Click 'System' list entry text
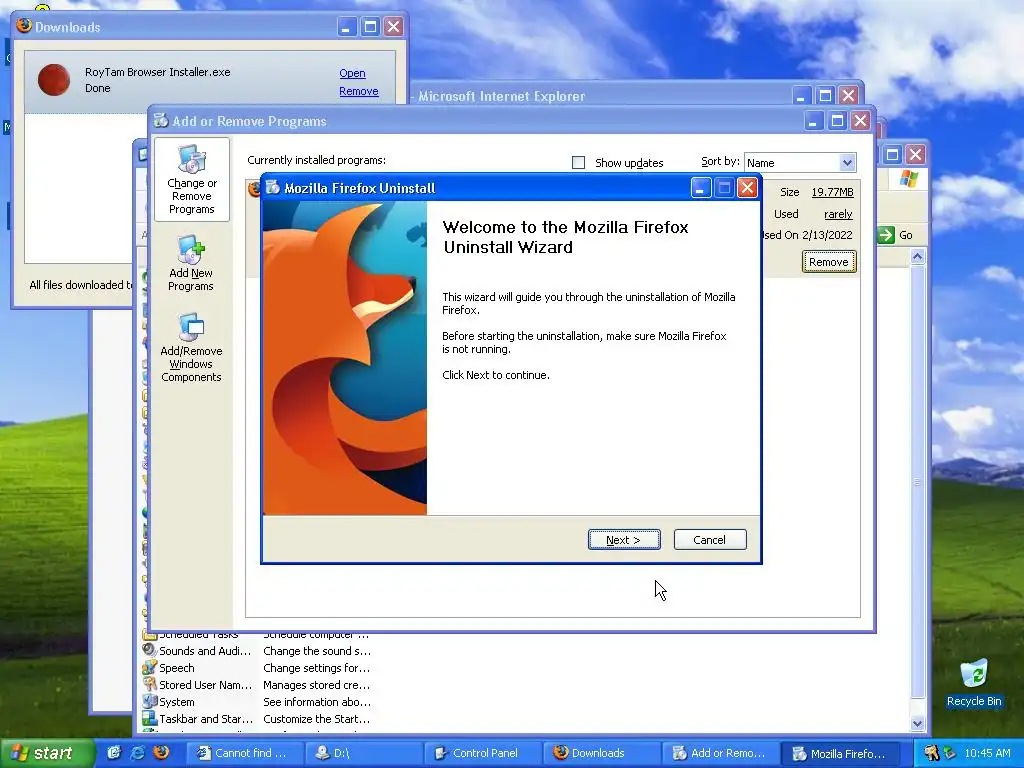This screenshot has height=768, width=1024. point(176,702)
